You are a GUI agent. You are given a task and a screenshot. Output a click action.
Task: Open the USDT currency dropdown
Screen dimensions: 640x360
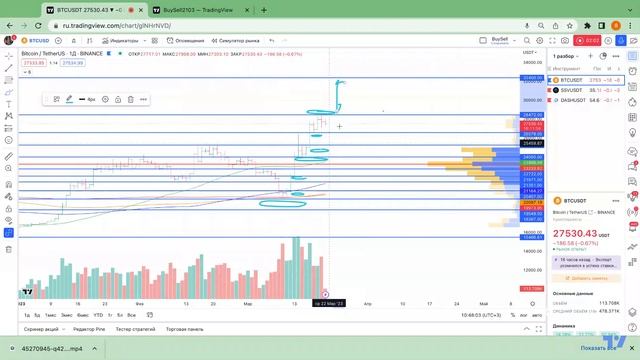[530, 52]
